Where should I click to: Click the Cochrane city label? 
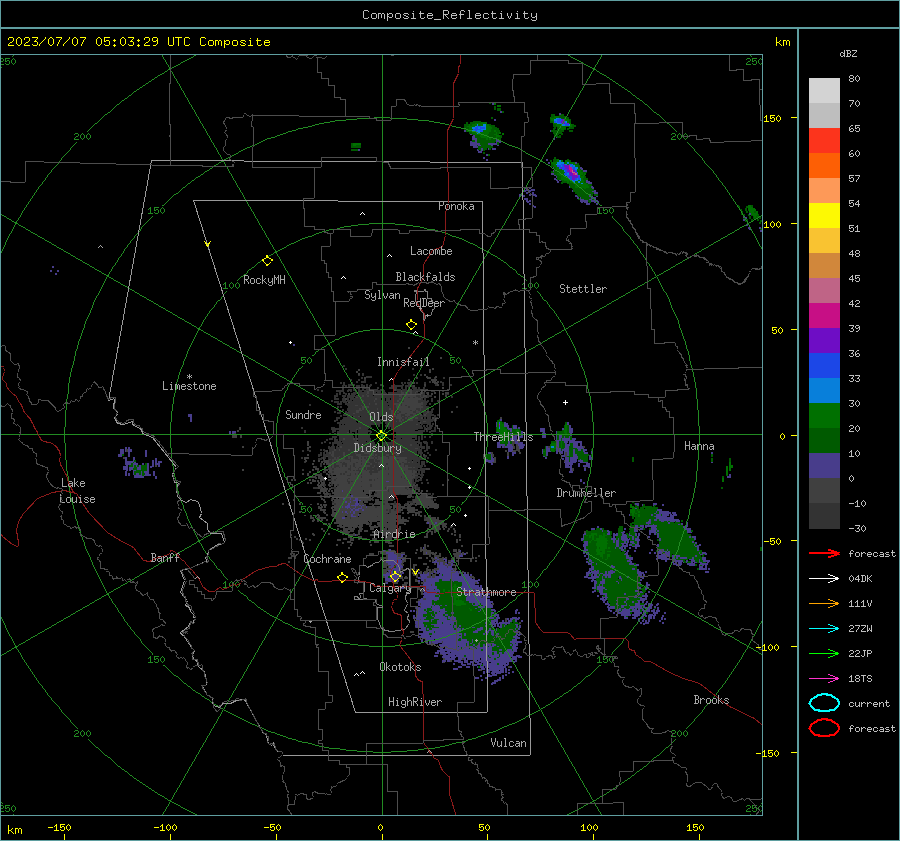[x=327, y=559]
